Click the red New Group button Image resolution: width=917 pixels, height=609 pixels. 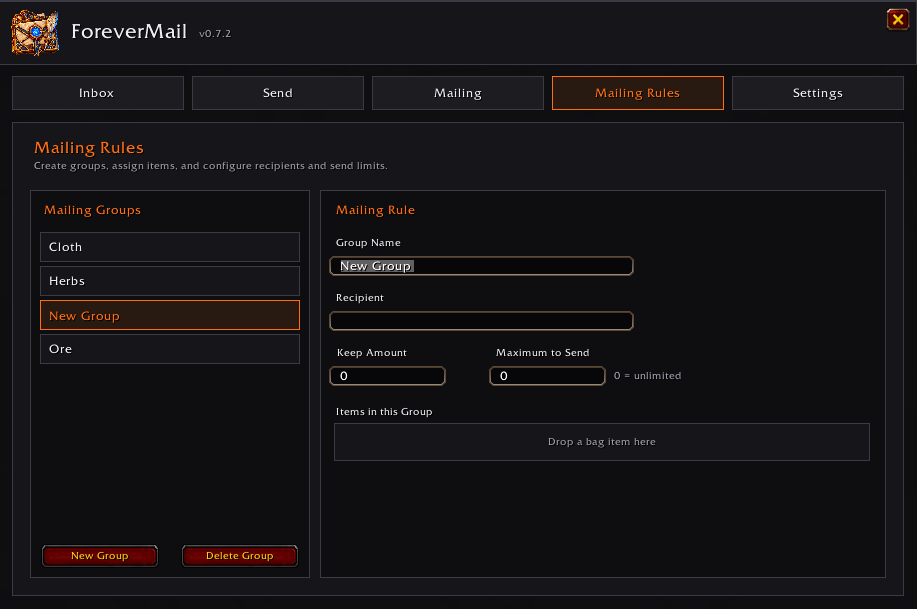point(100,556)
